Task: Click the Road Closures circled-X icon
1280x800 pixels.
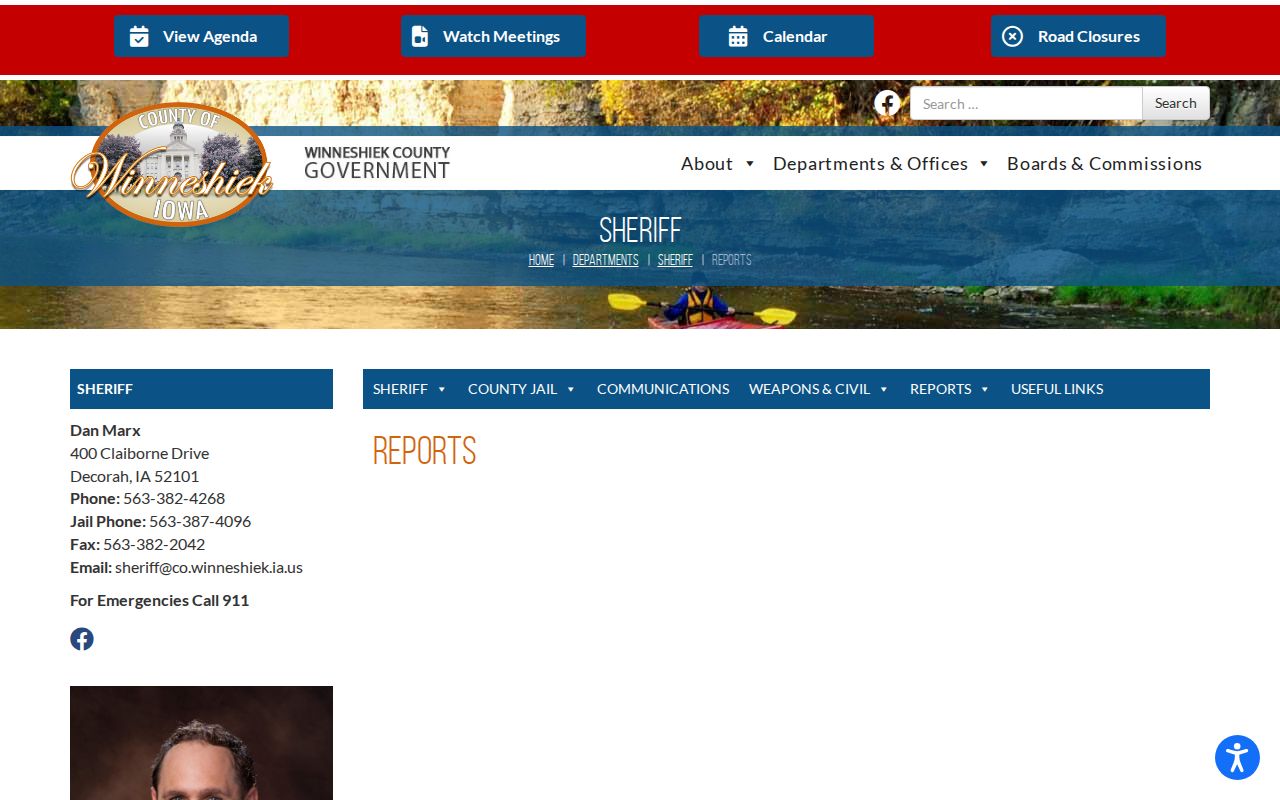Action: point(1013,36)
